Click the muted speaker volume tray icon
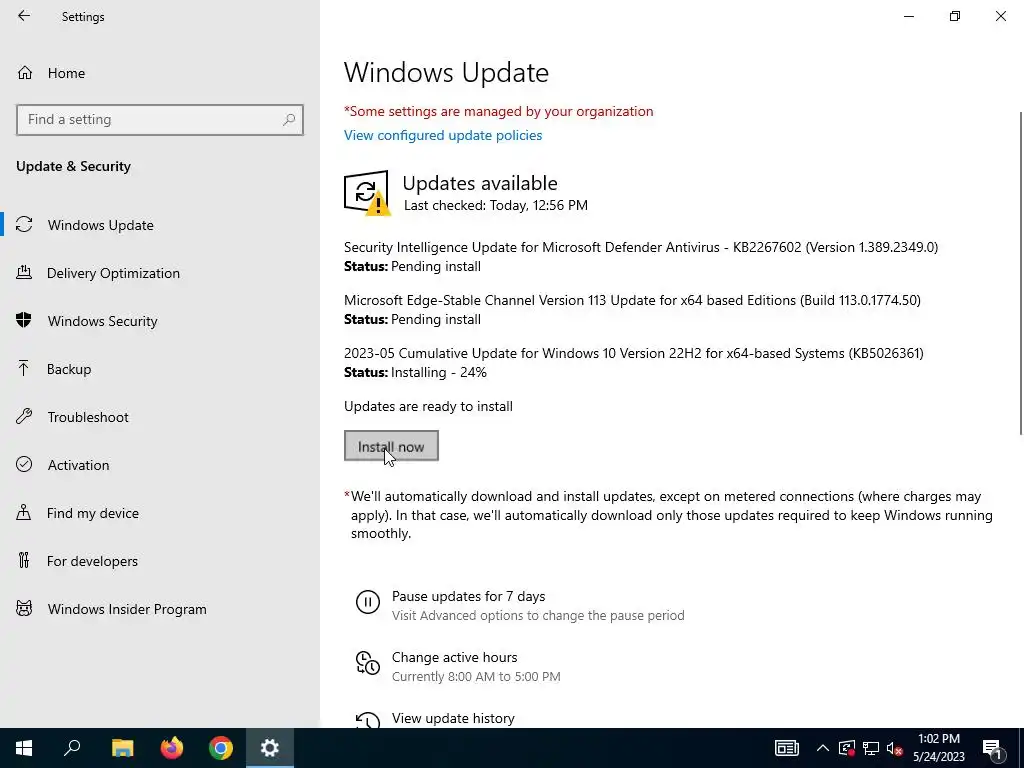This screenshot has height=768, width=1024. coord(894,748)
